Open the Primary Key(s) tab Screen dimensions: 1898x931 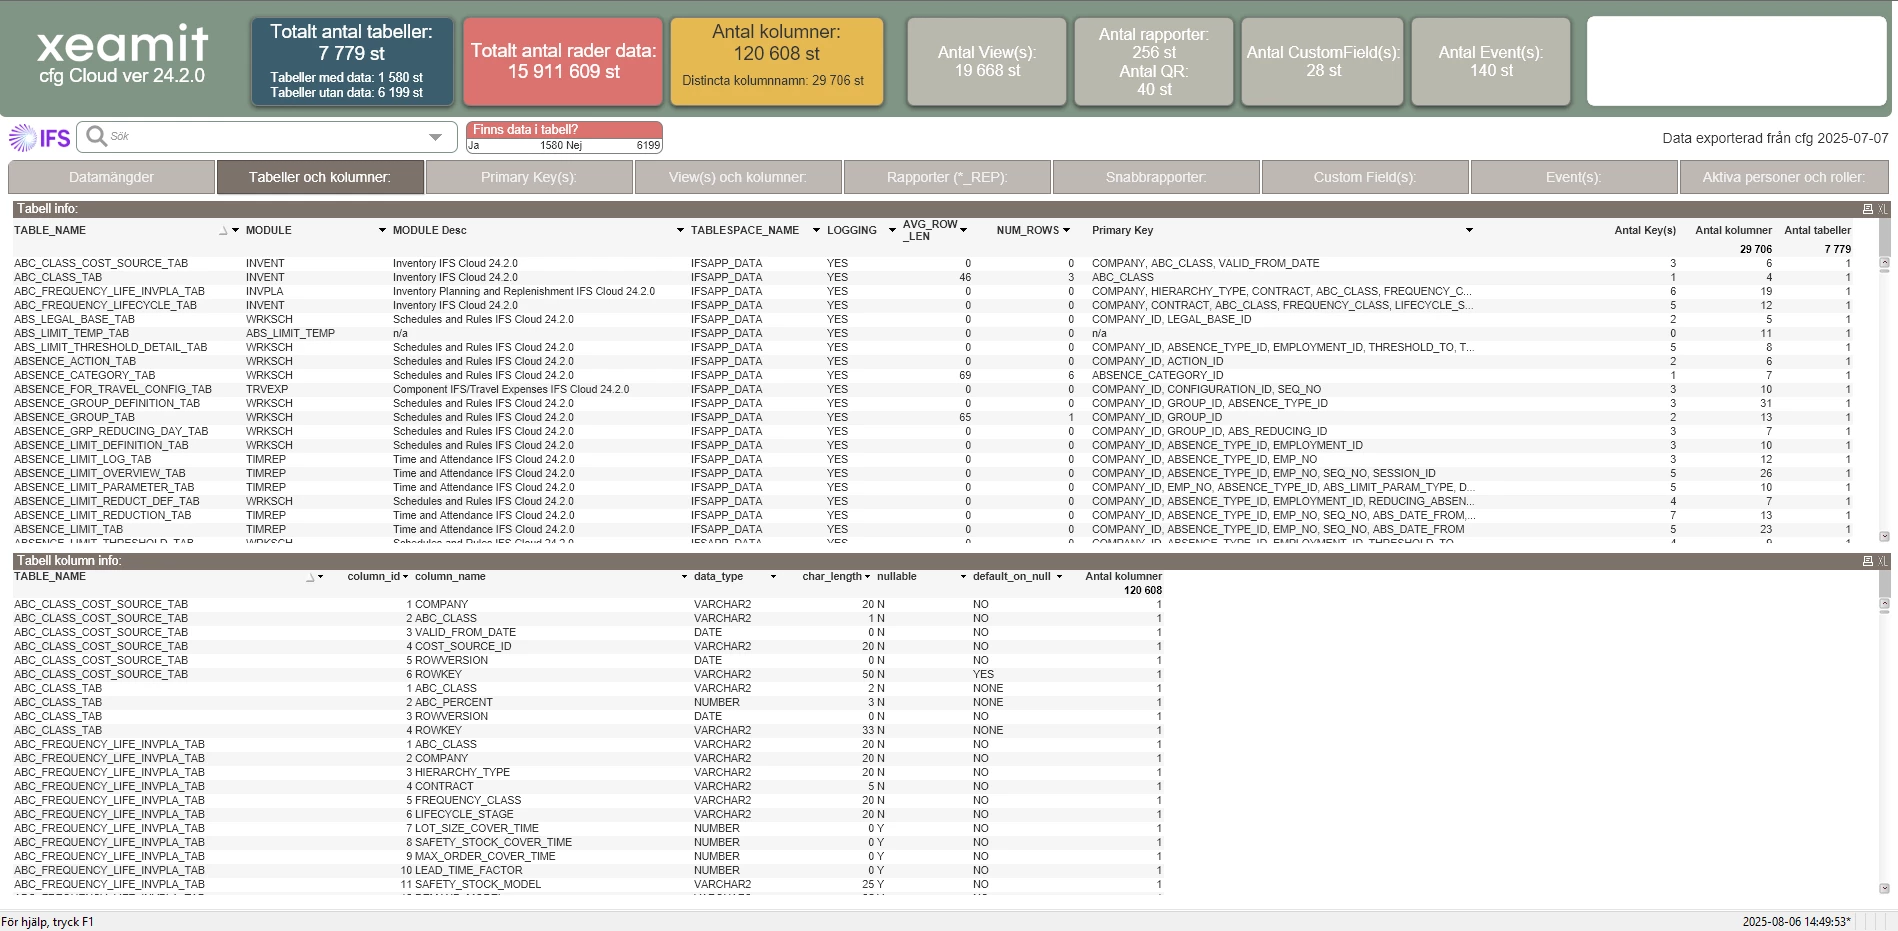[529, 177]
